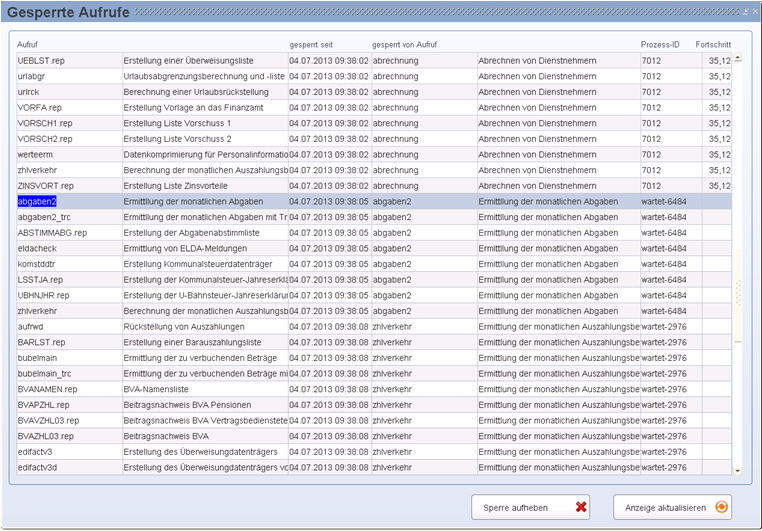The width and height of the screenshot is (762, 531).
Task: Select the BVAZHL03.rep row
Action: (x=374, y=436)
